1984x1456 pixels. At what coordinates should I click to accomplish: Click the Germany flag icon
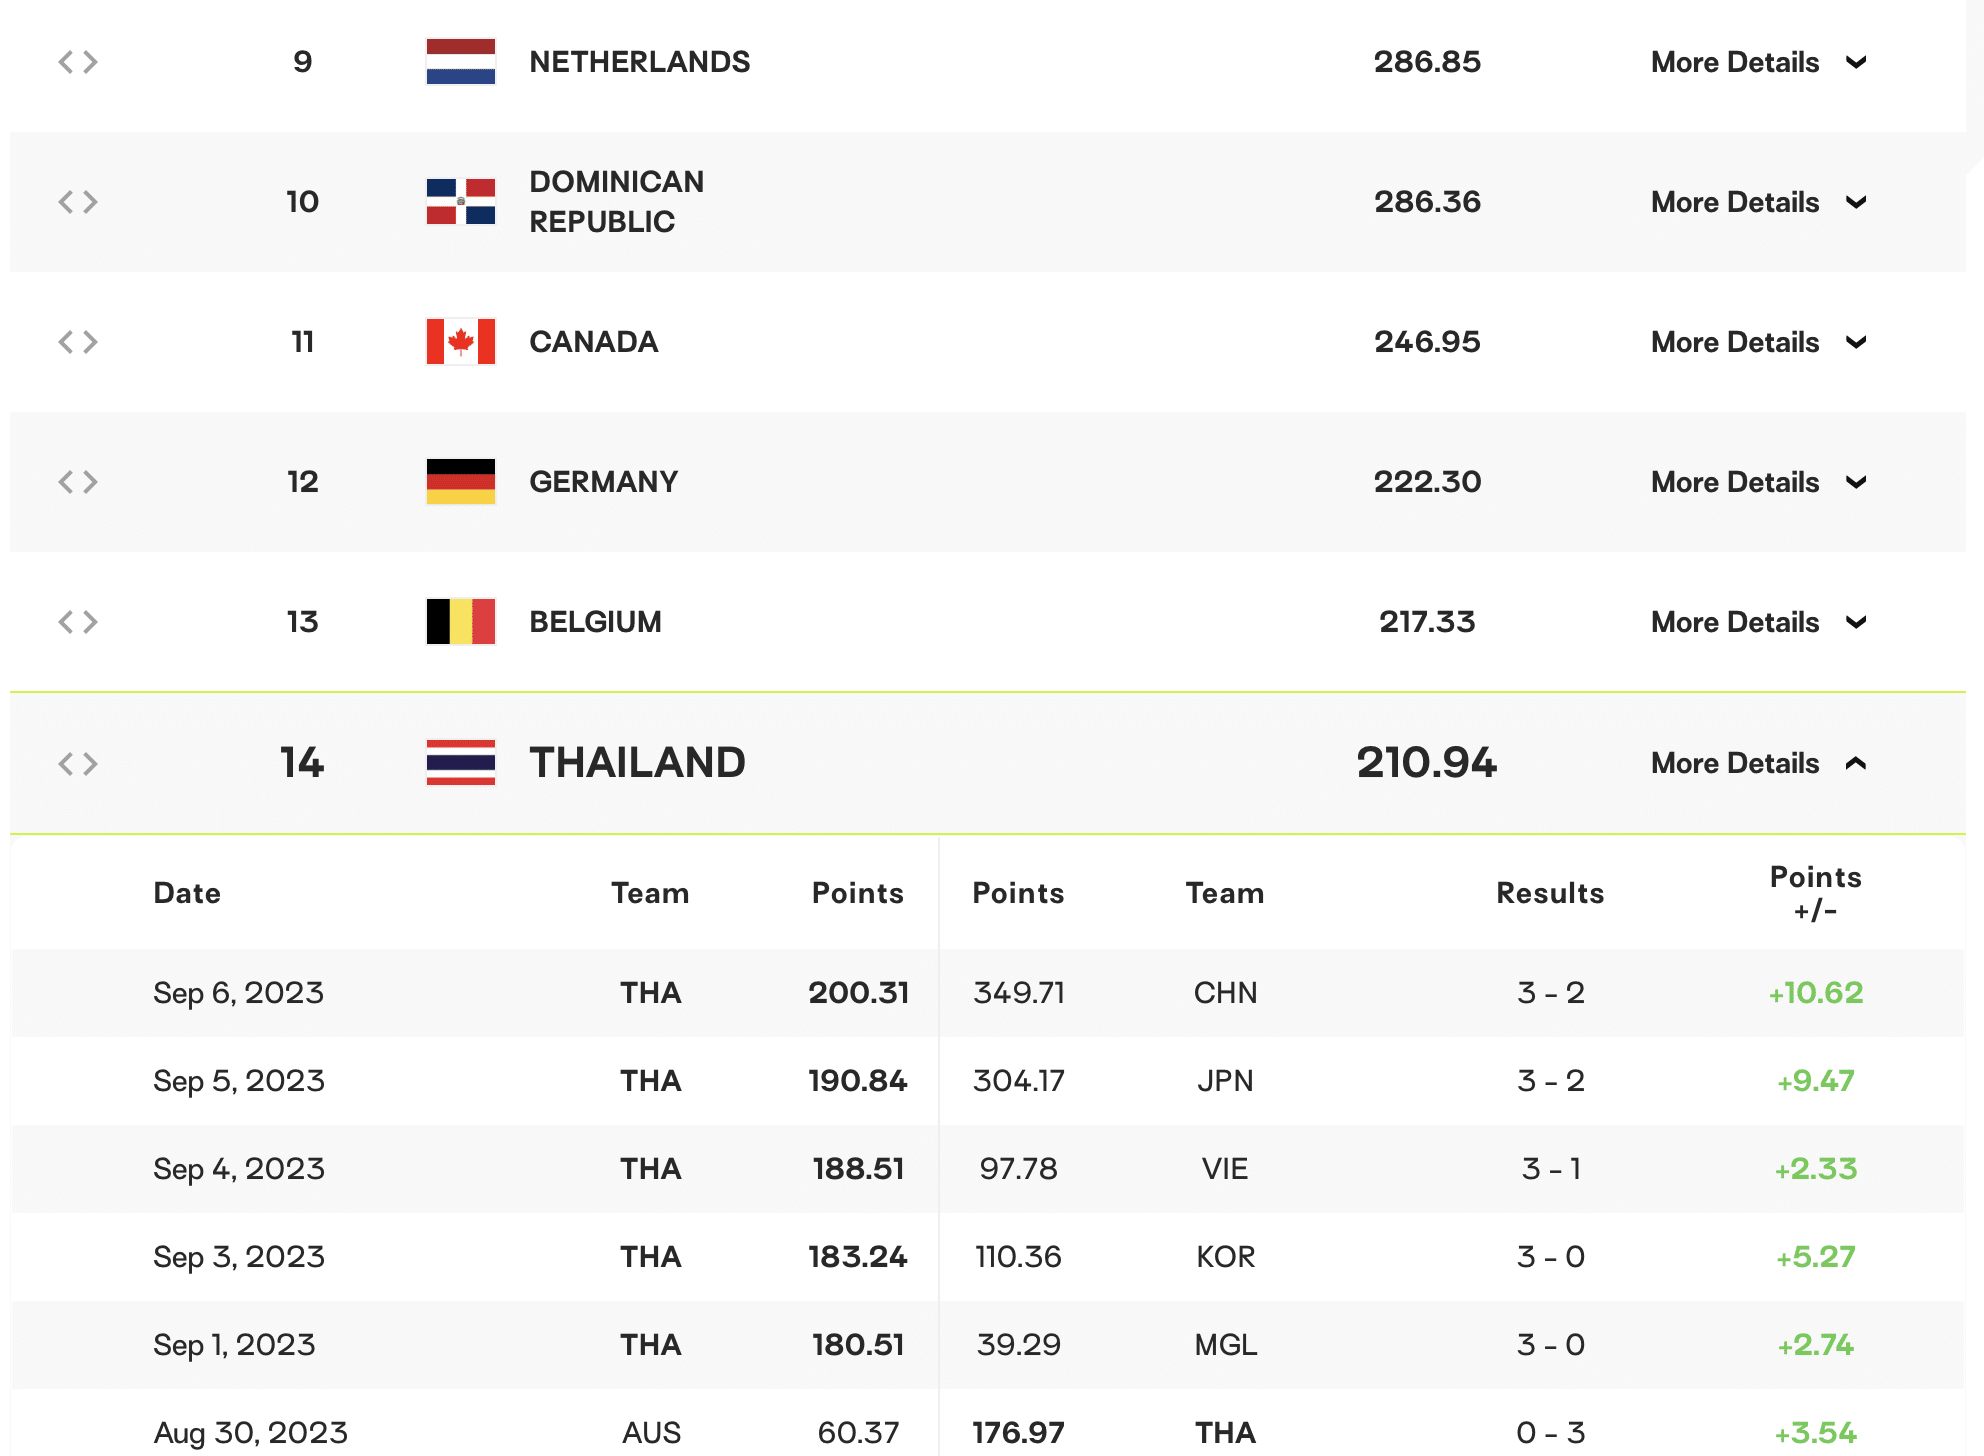tap(460, 481)
